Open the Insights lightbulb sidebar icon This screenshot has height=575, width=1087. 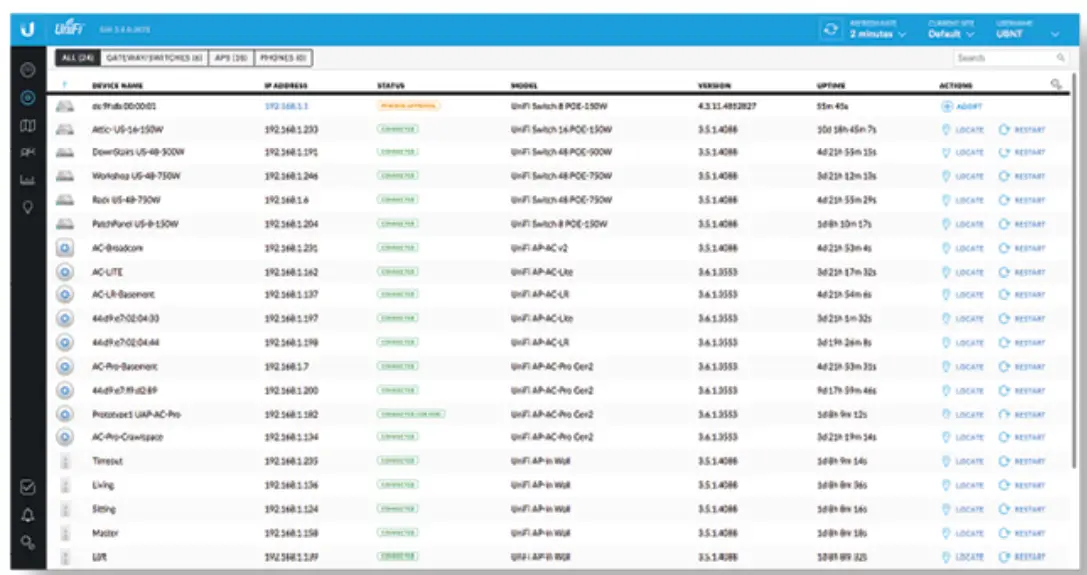pos(28,207)
